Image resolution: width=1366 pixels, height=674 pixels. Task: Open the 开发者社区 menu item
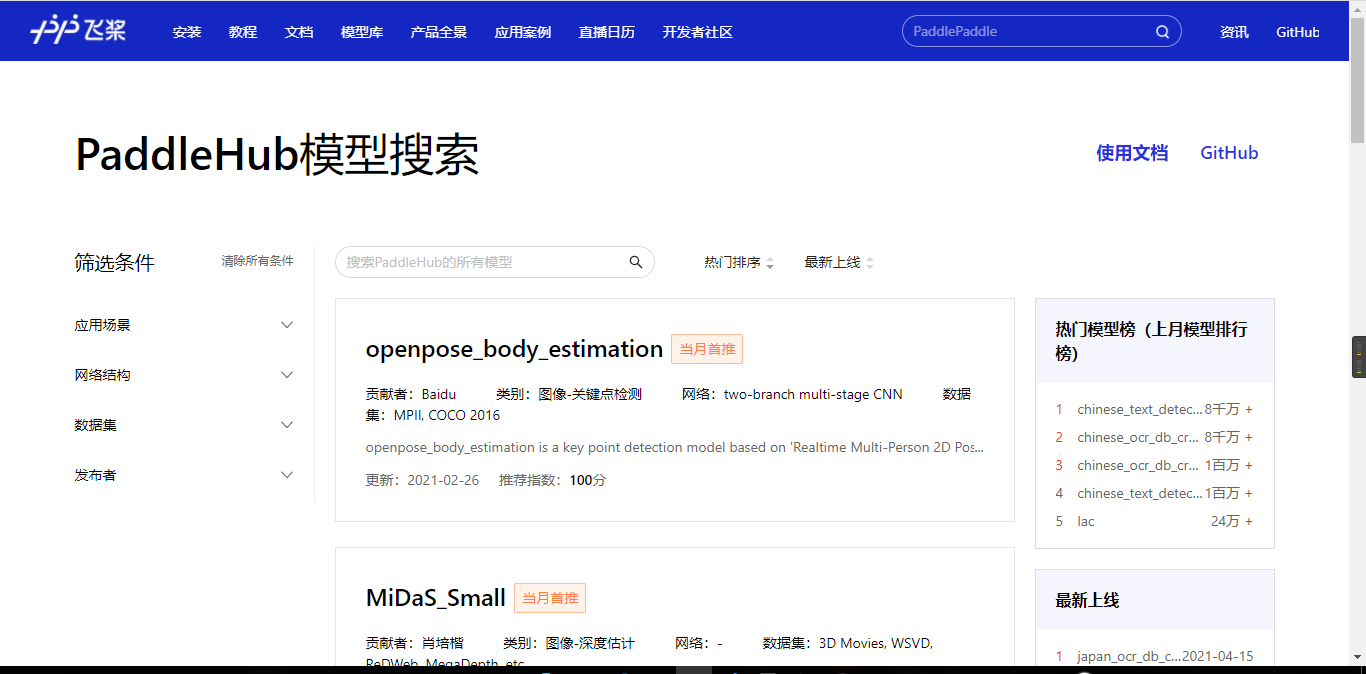pyautogui.click(x=698, y=32)
